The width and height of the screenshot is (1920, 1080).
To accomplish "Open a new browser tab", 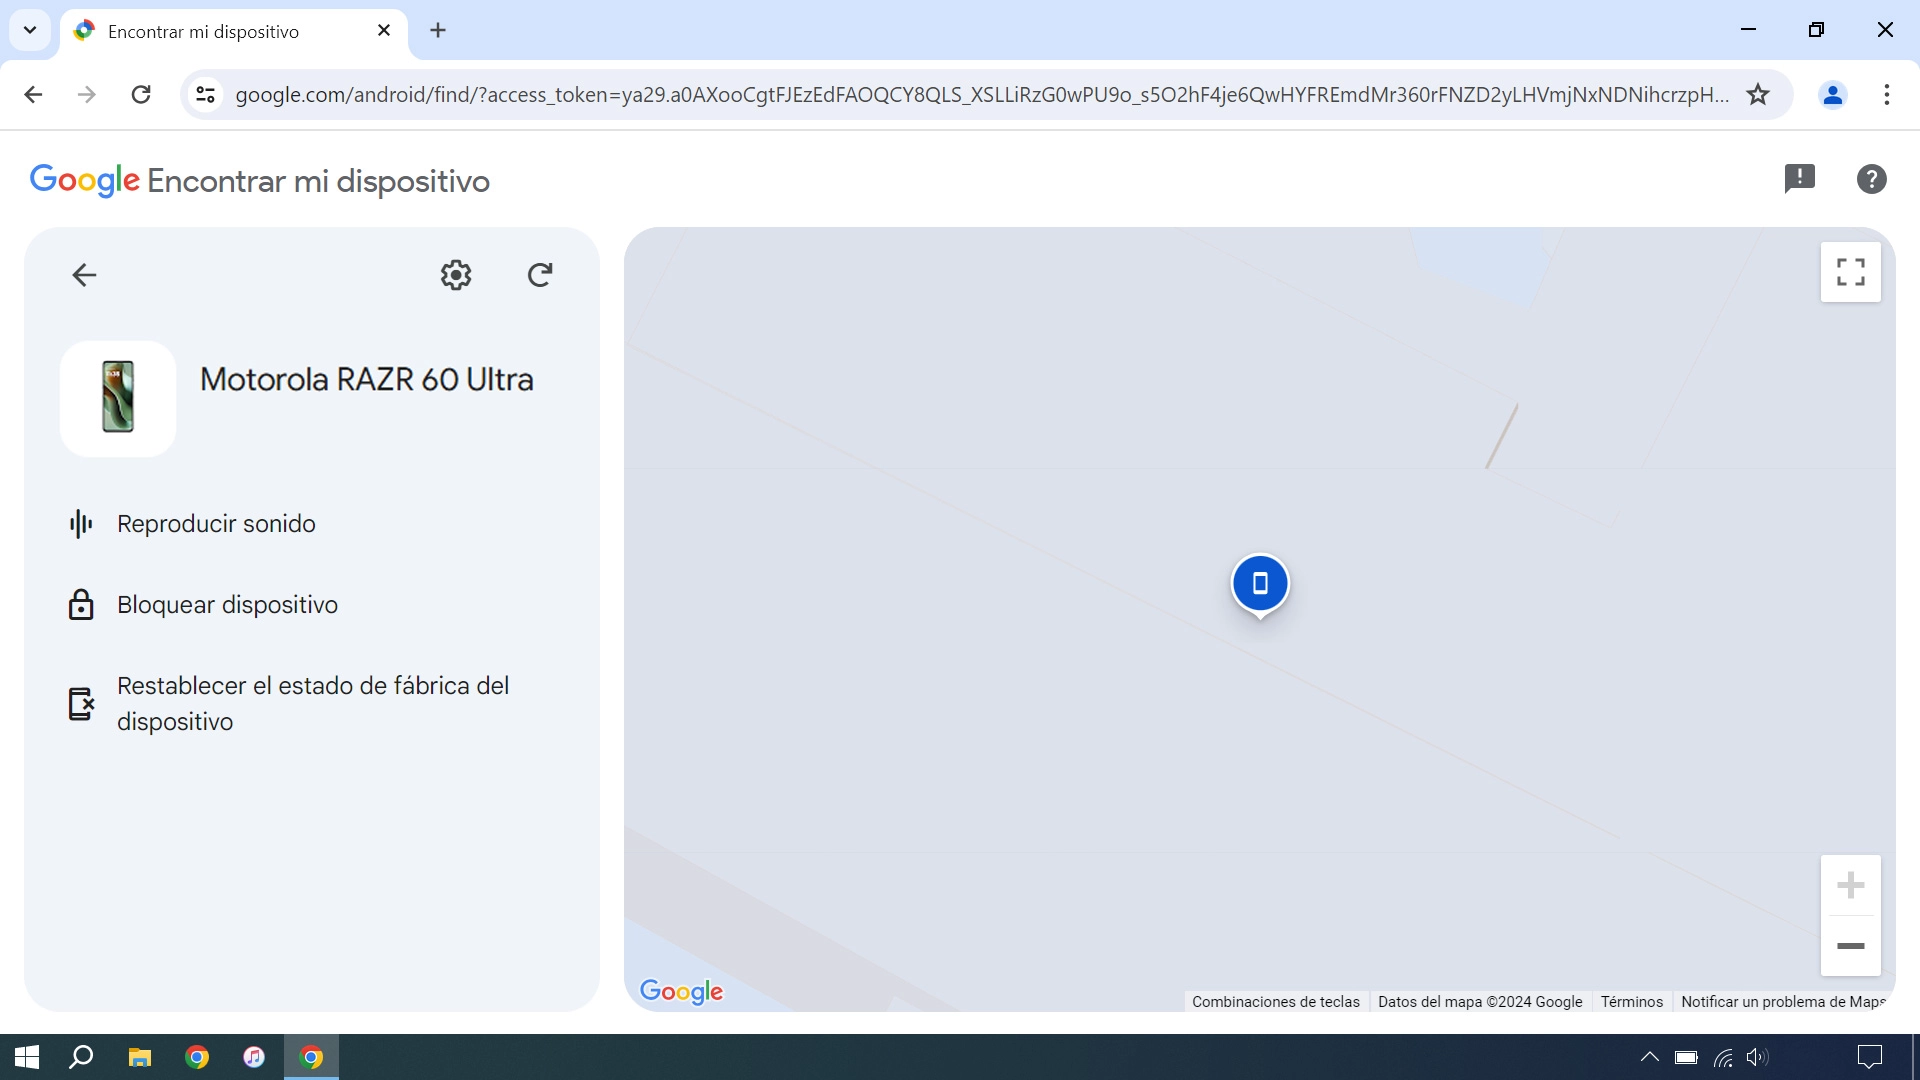I will [x=438, y=31].
